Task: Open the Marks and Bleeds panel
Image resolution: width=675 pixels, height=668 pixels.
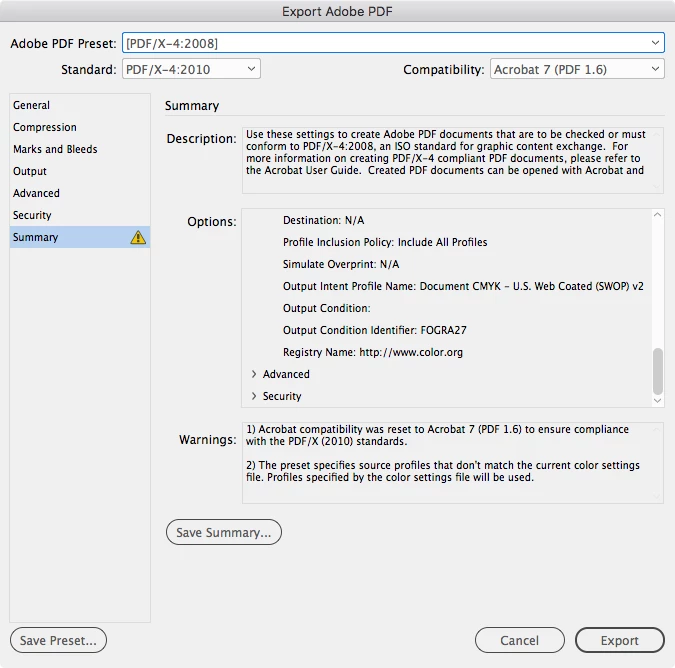Action: [80, 149]
